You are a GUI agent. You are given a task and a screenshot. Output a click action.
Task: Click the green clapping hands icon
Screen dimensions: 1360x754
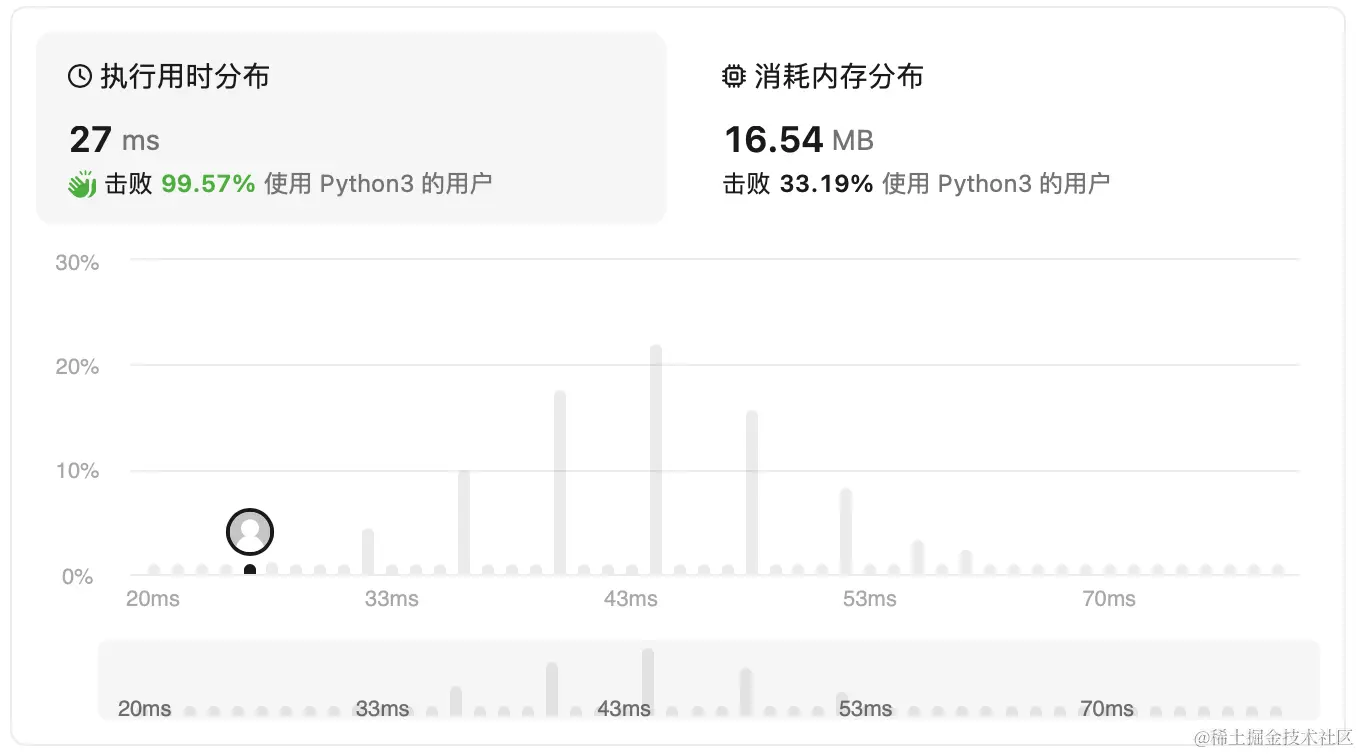click(x=82, y=184)
